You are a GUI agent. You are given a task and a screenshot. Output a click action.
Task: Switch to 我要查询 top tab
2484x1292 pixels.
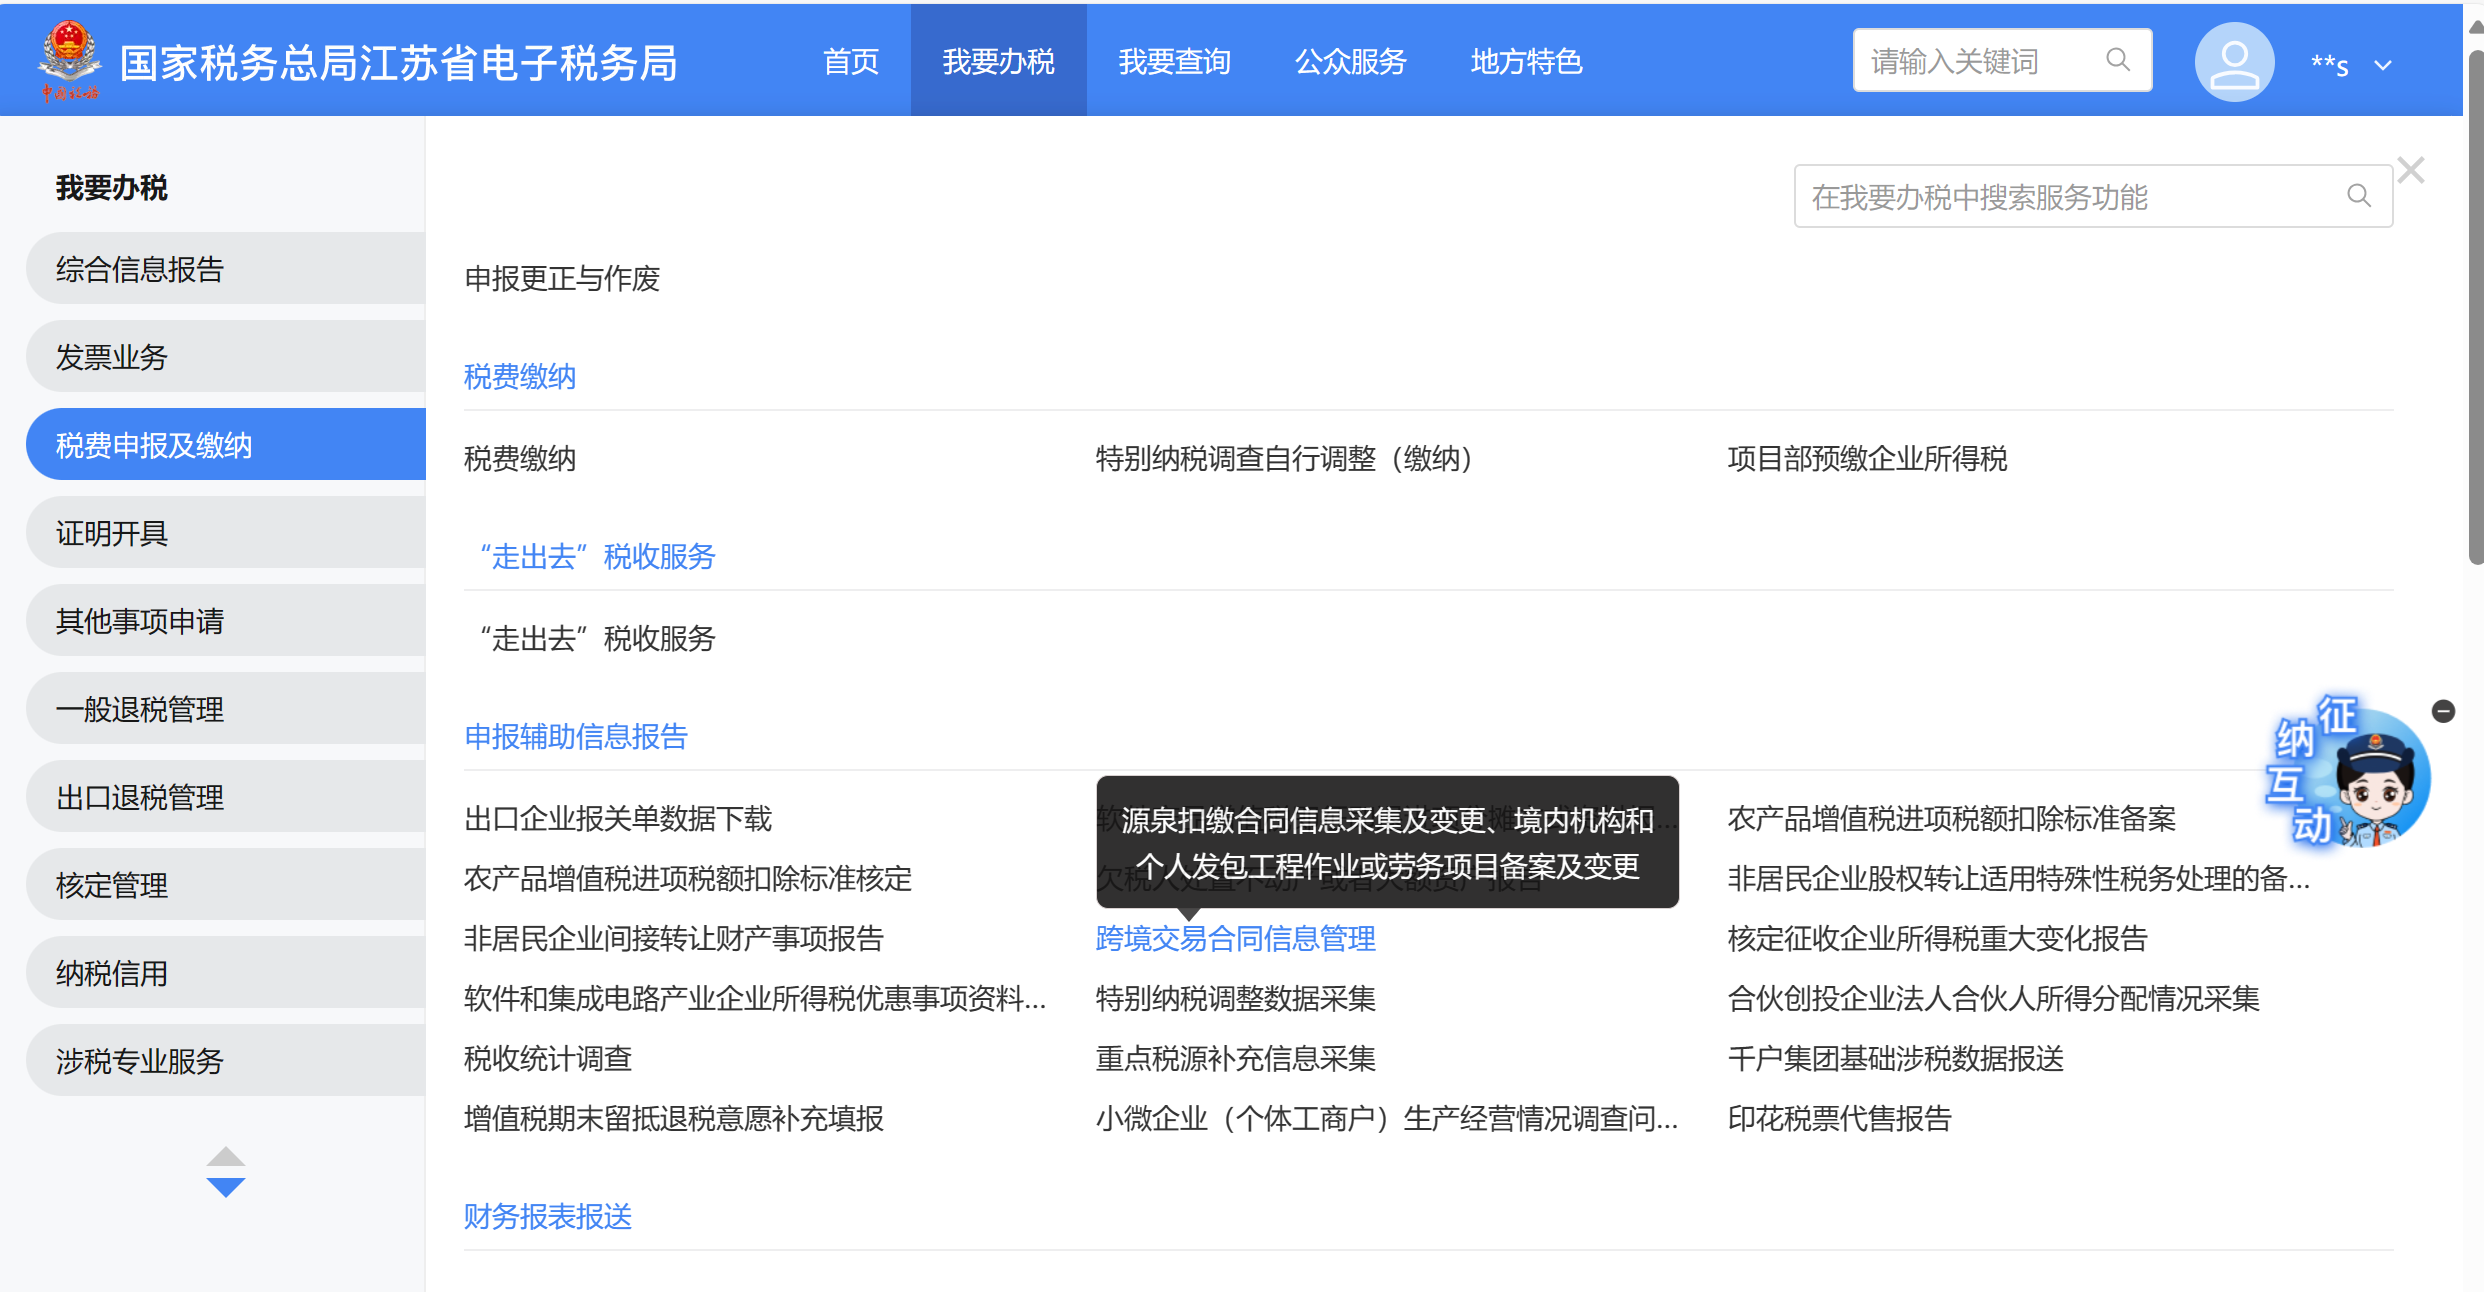point(1174,62)
